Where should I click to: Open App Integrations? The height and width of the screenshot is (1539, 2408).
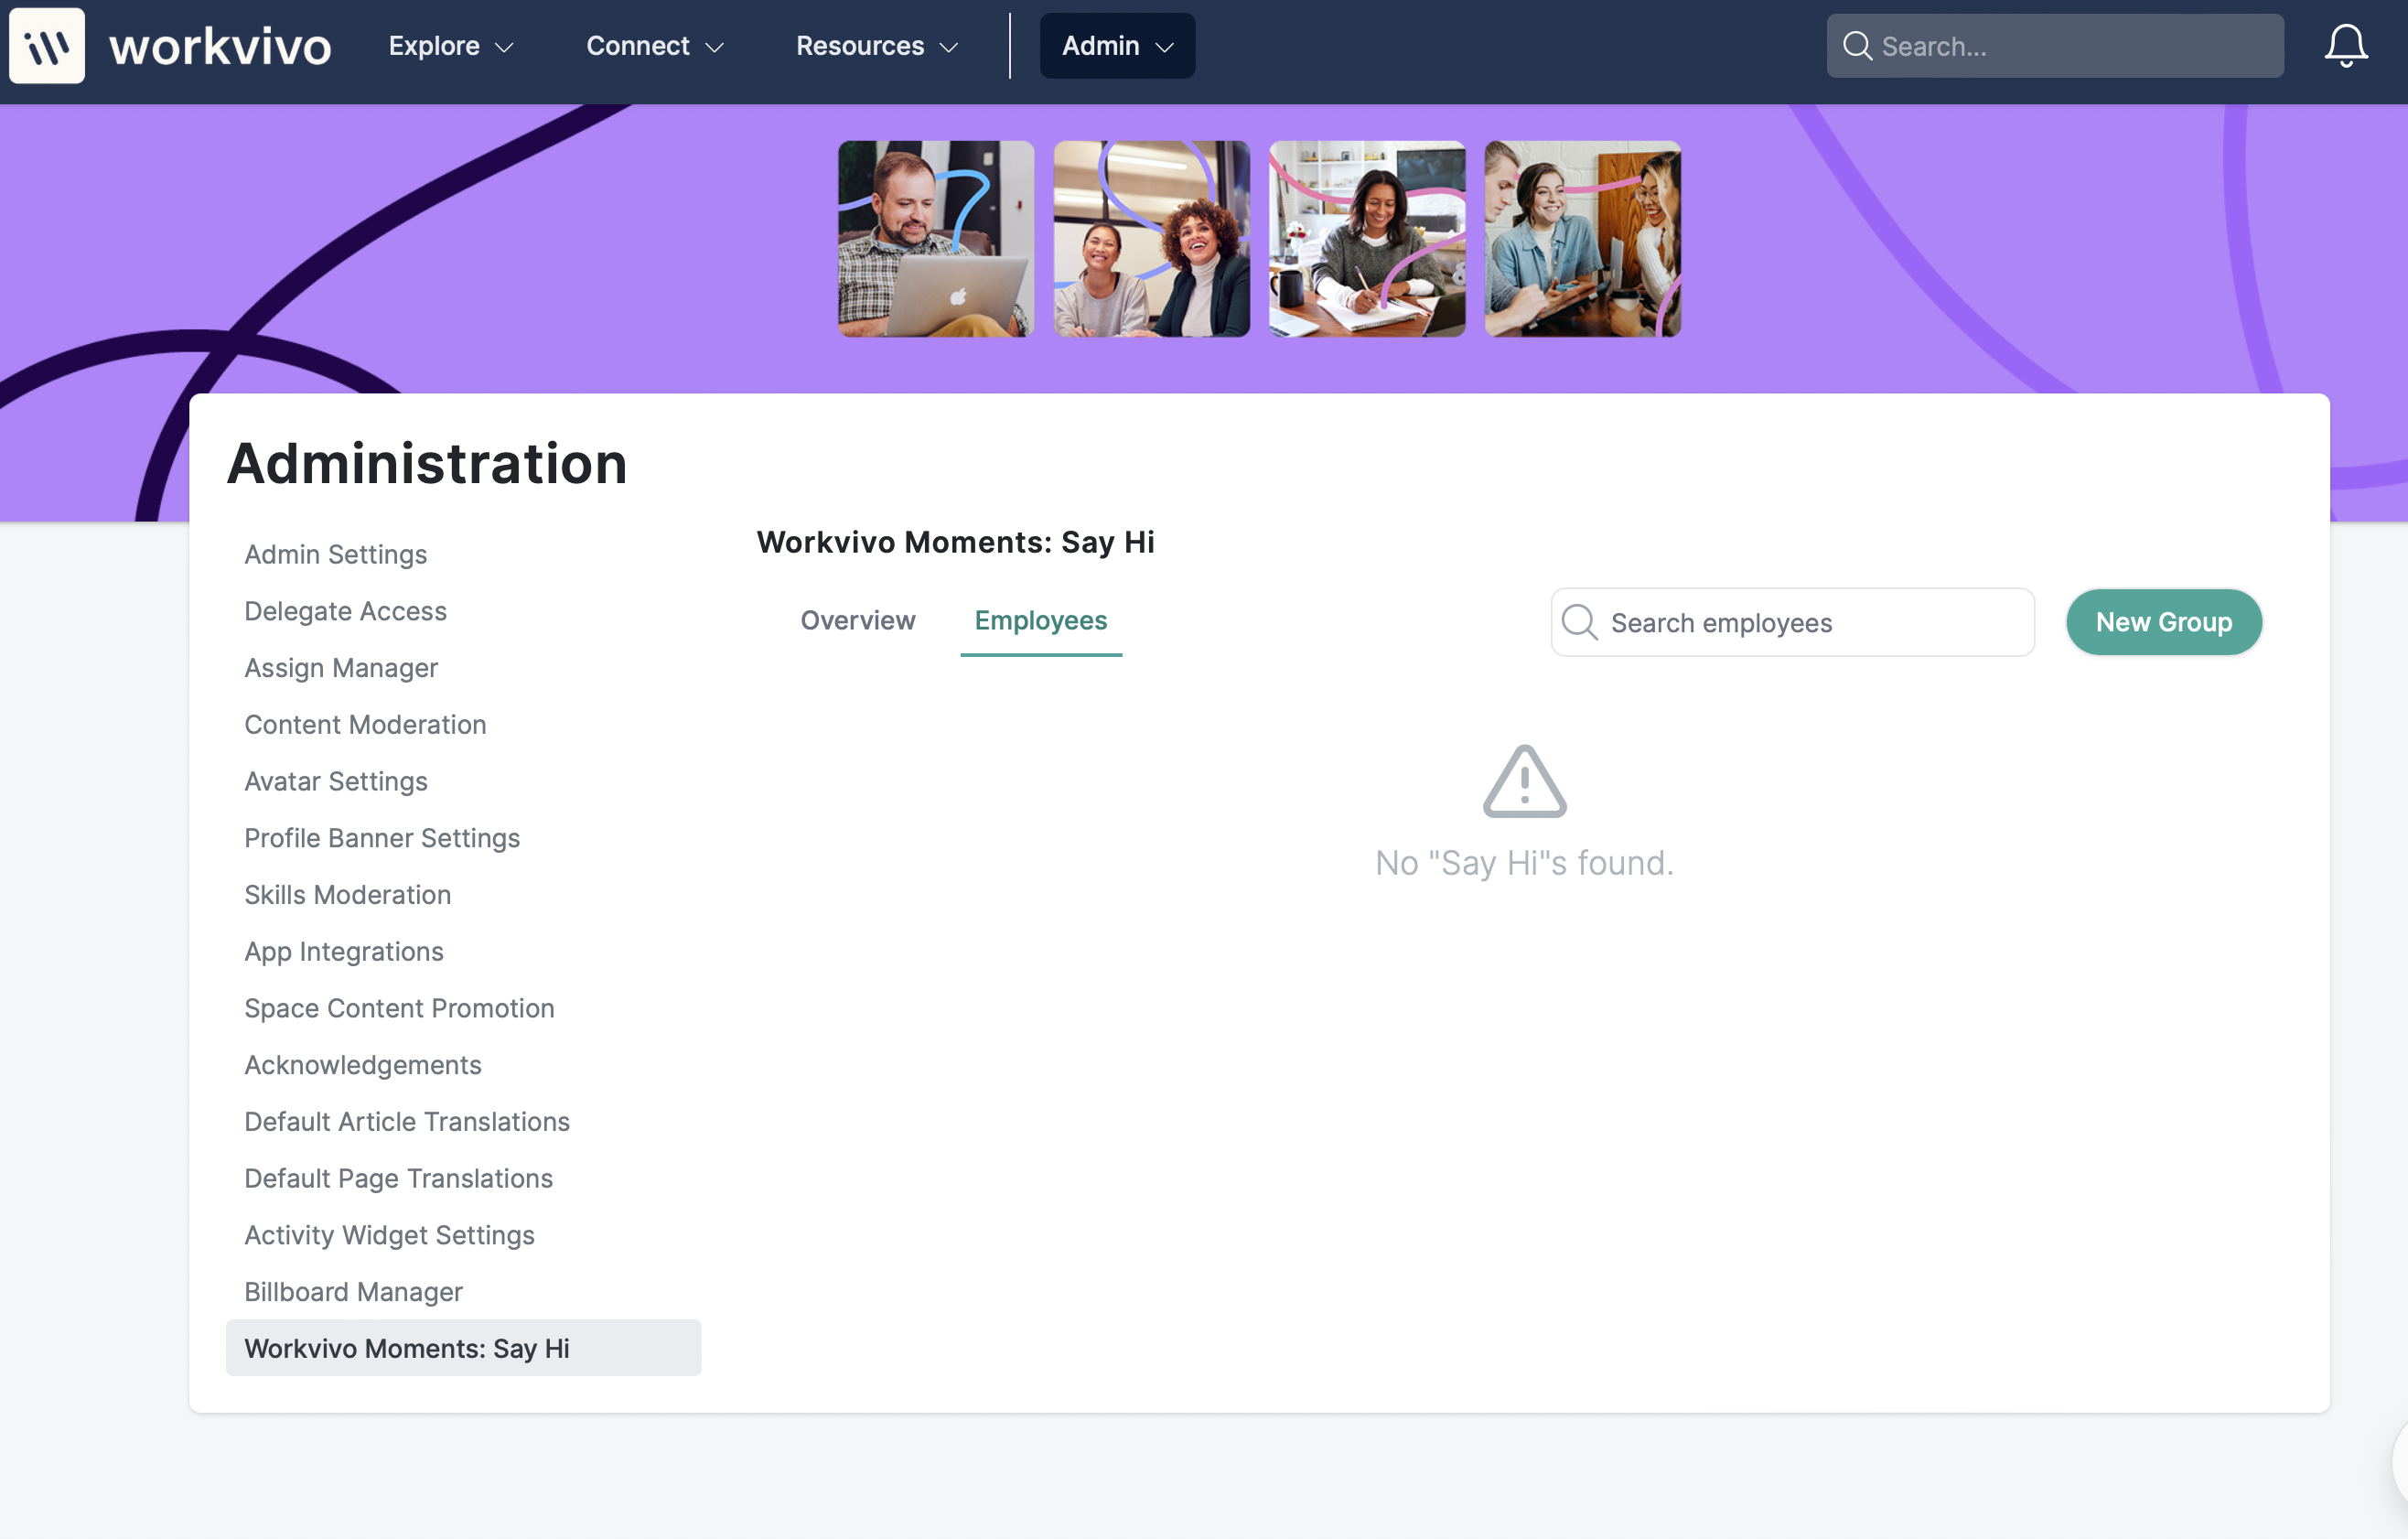click(x=344, y=951)
